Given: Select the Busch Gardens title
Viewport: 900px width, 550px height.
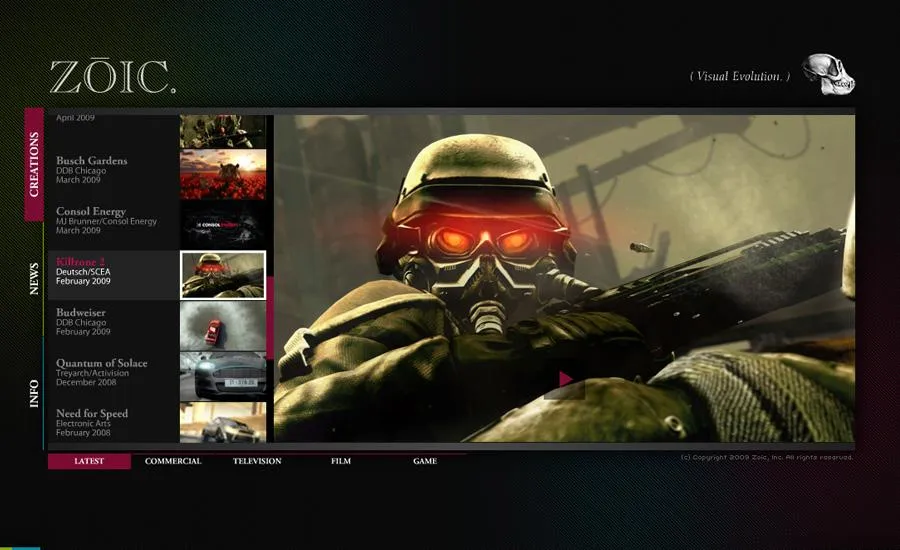Looking at the screenshot, I should [92, 161].
